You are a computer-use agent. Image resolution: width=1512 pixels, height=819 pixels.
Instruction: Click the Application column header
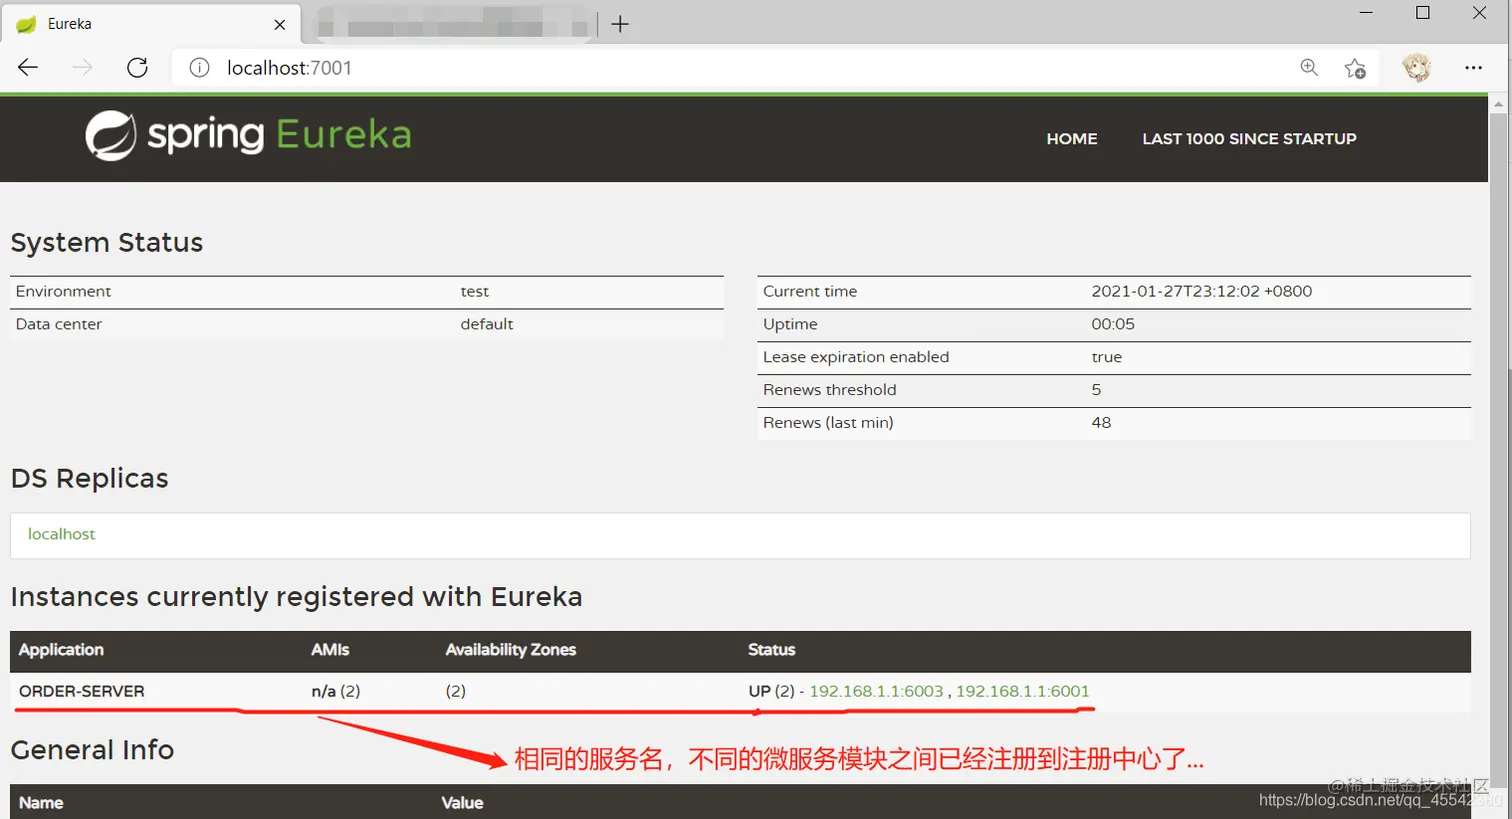61,650
